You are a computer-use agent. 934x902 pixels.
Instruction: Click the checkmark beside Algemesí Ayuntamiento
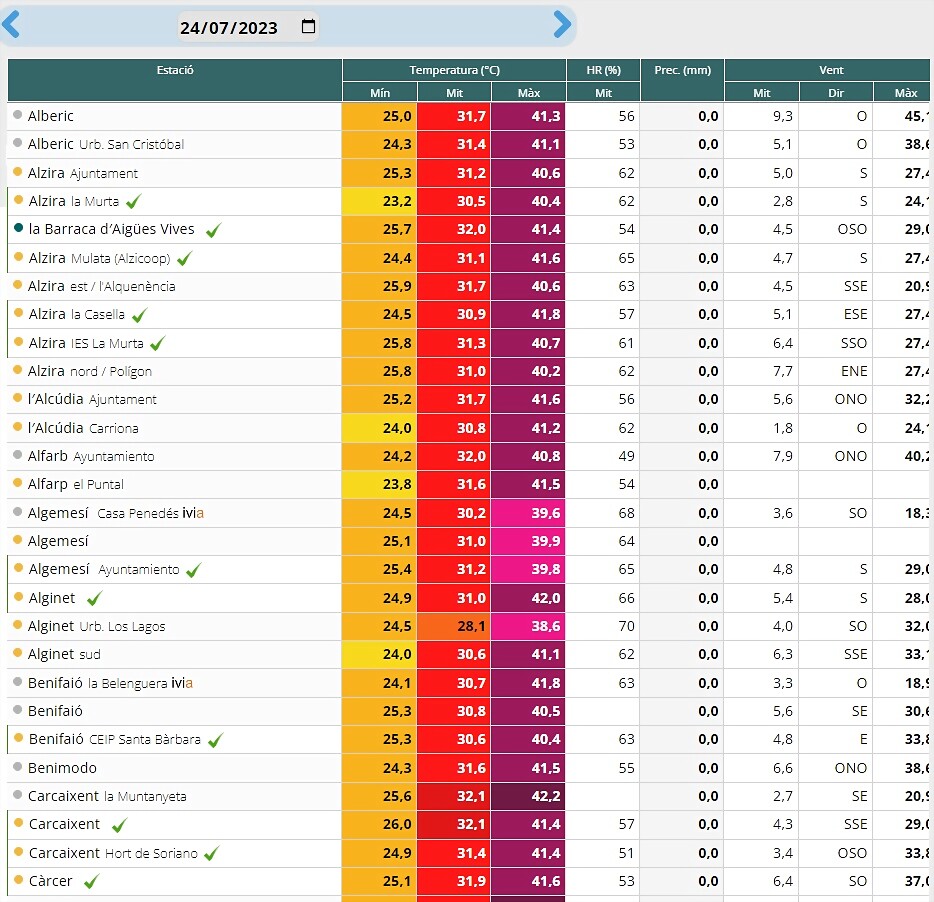click(194, 570)
